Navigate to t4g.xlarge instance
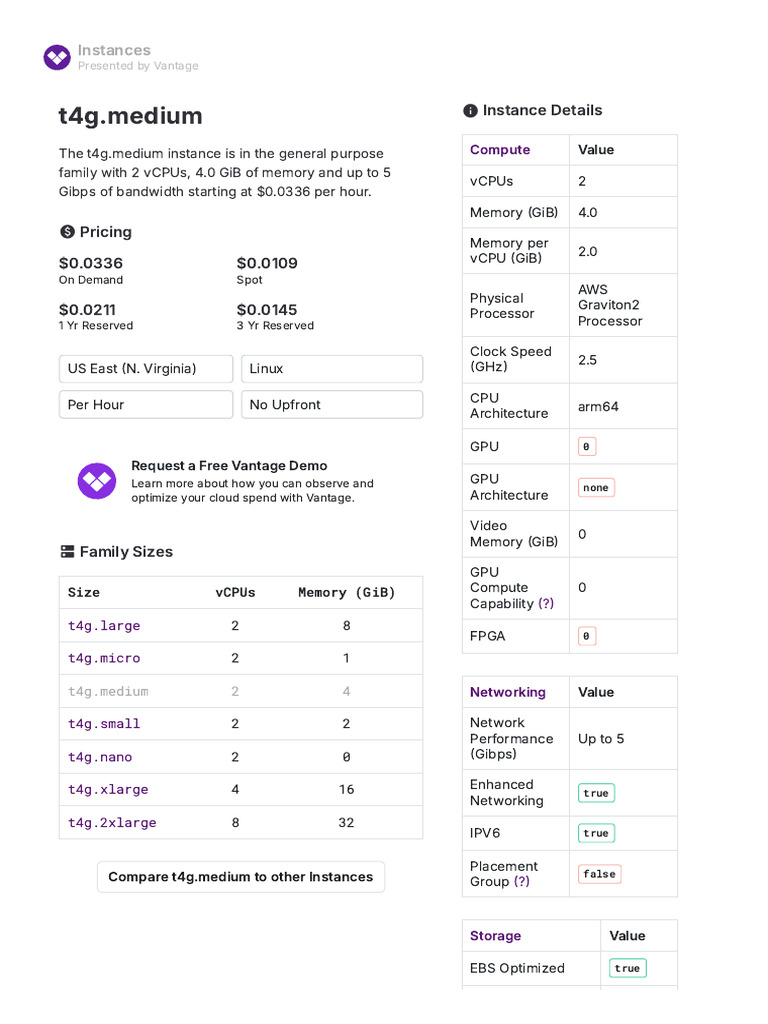The height and width of the screenshot is (1024, 768). [108, 790]
